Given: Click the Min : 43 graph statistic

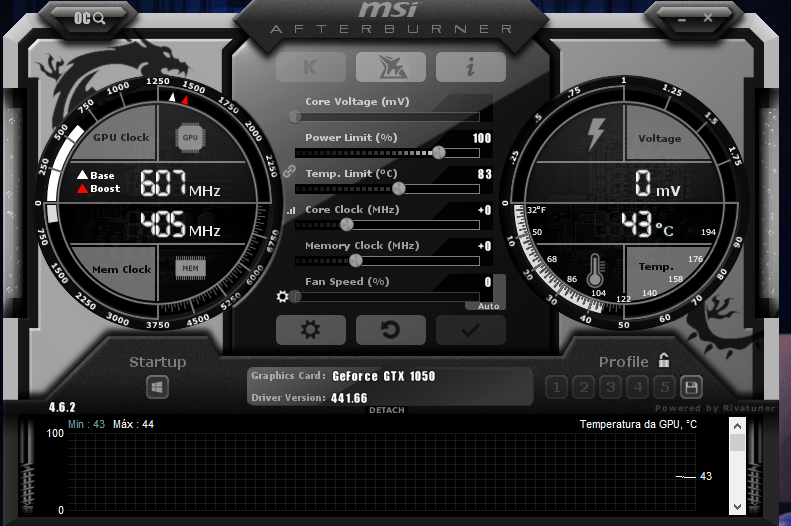Looking at the screenshot, I should pyautogui.click(x=86, y=424).
